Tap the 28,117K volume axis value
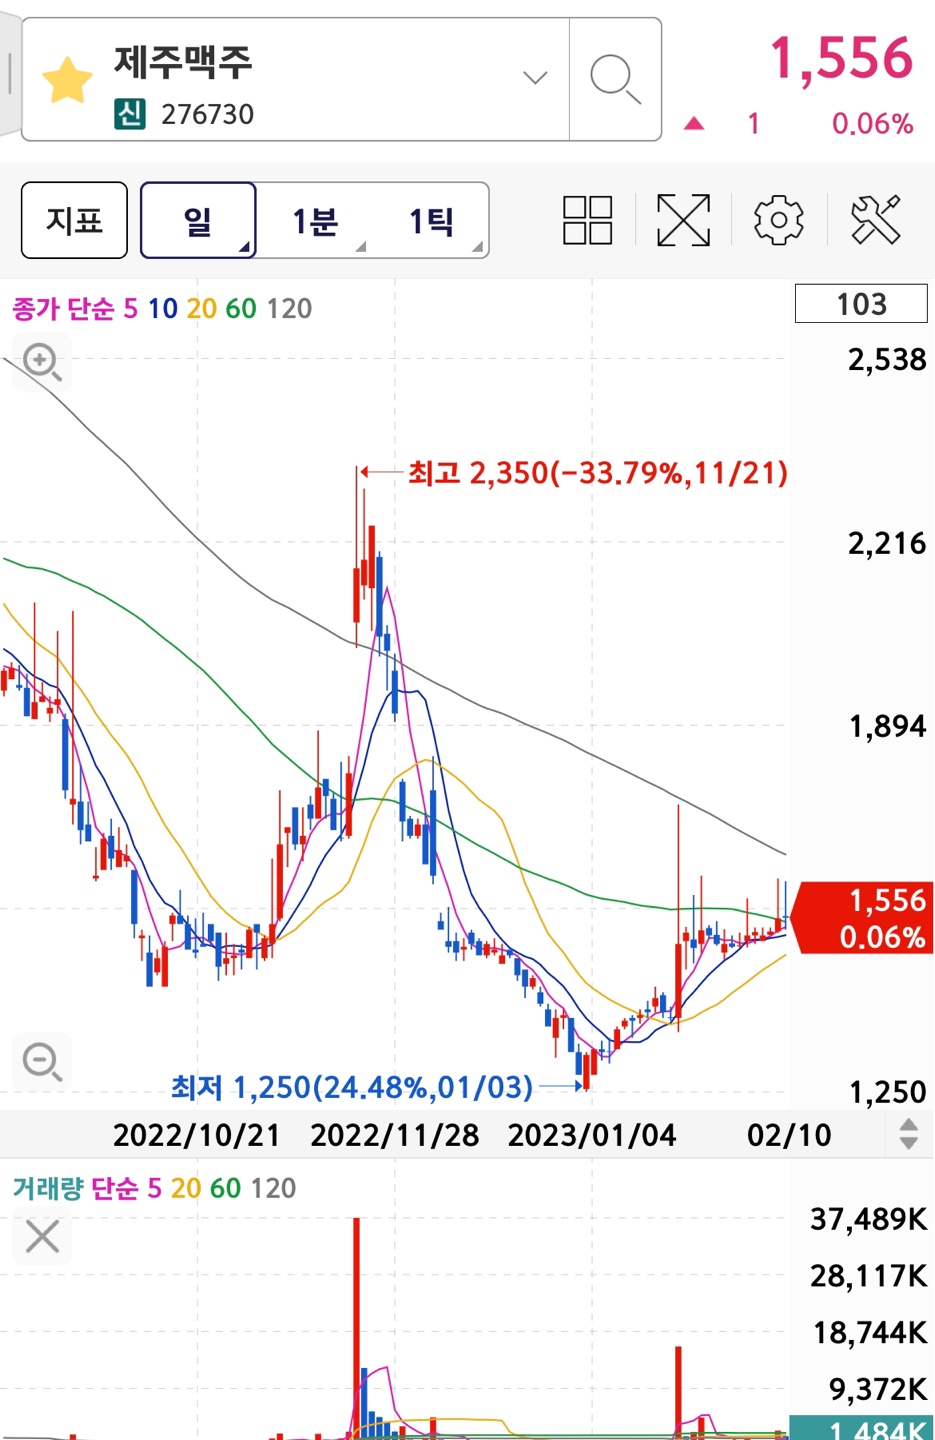 [x=868, y=1276]
